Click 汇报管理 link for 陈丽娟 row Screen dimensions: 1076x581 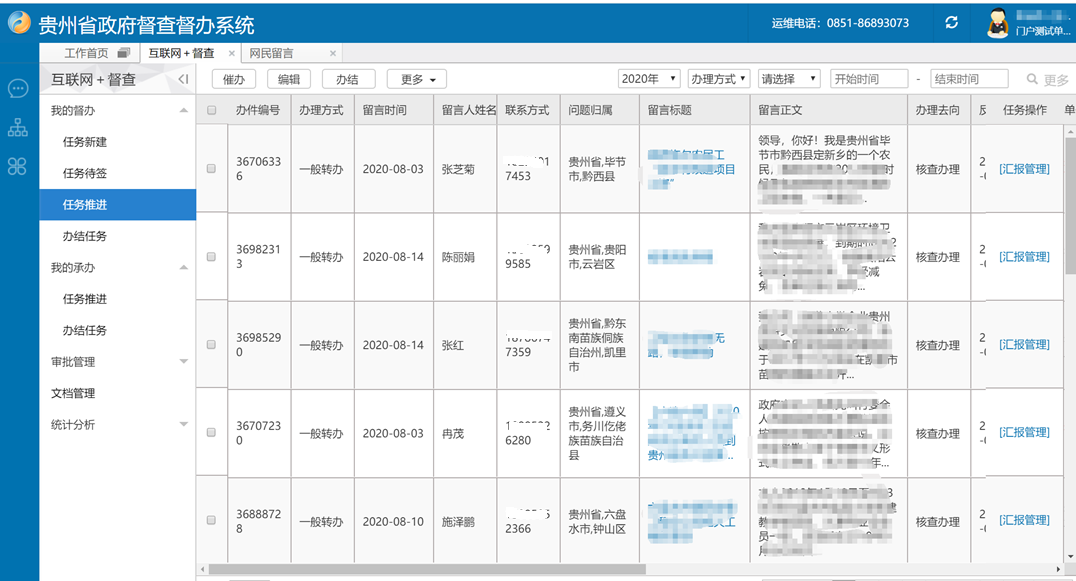pos(1024,257)
